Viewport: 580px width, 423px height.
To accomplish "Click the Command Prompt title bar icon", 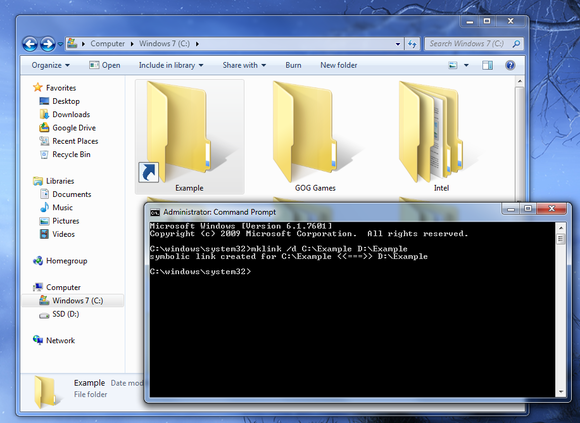I will [155, 212].
